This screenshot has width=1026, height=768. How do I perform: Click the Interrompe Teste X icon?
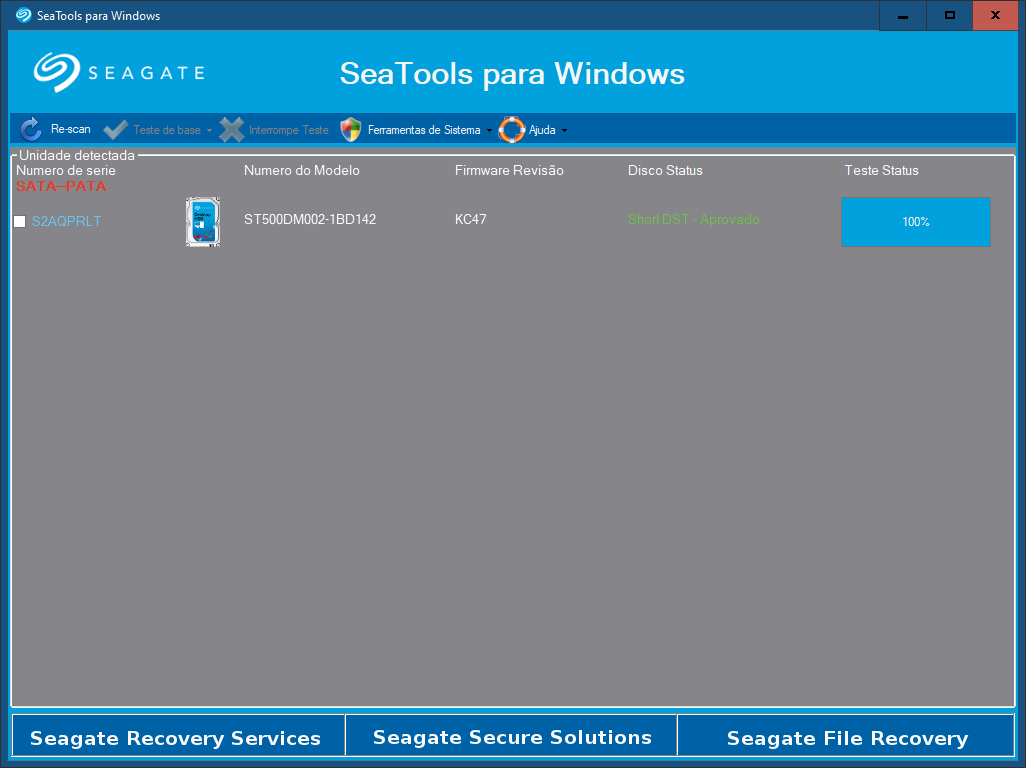(232, 130)
